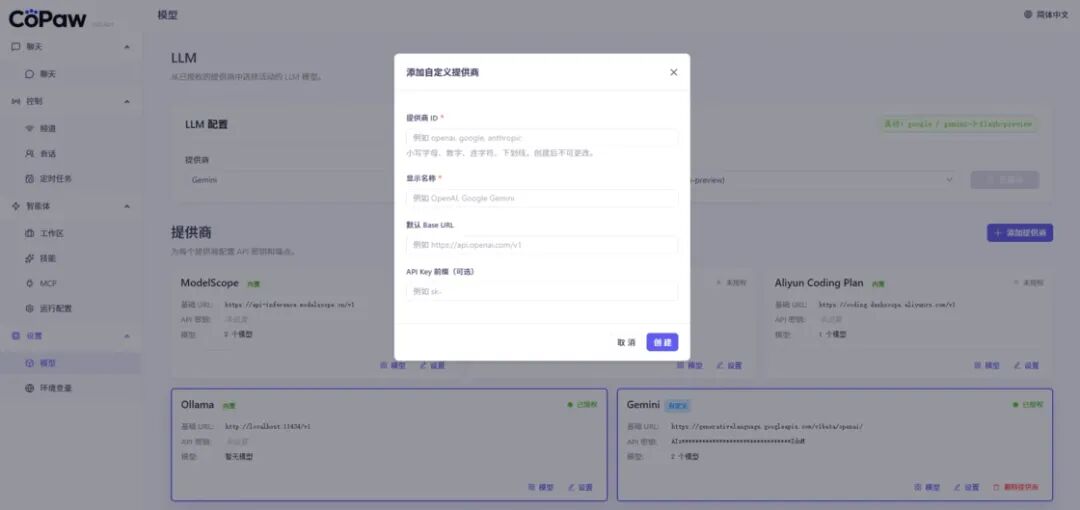Click the 已授权 status on Ollama card
This screenshot has height=510, width=1080.
pos(583,405)
